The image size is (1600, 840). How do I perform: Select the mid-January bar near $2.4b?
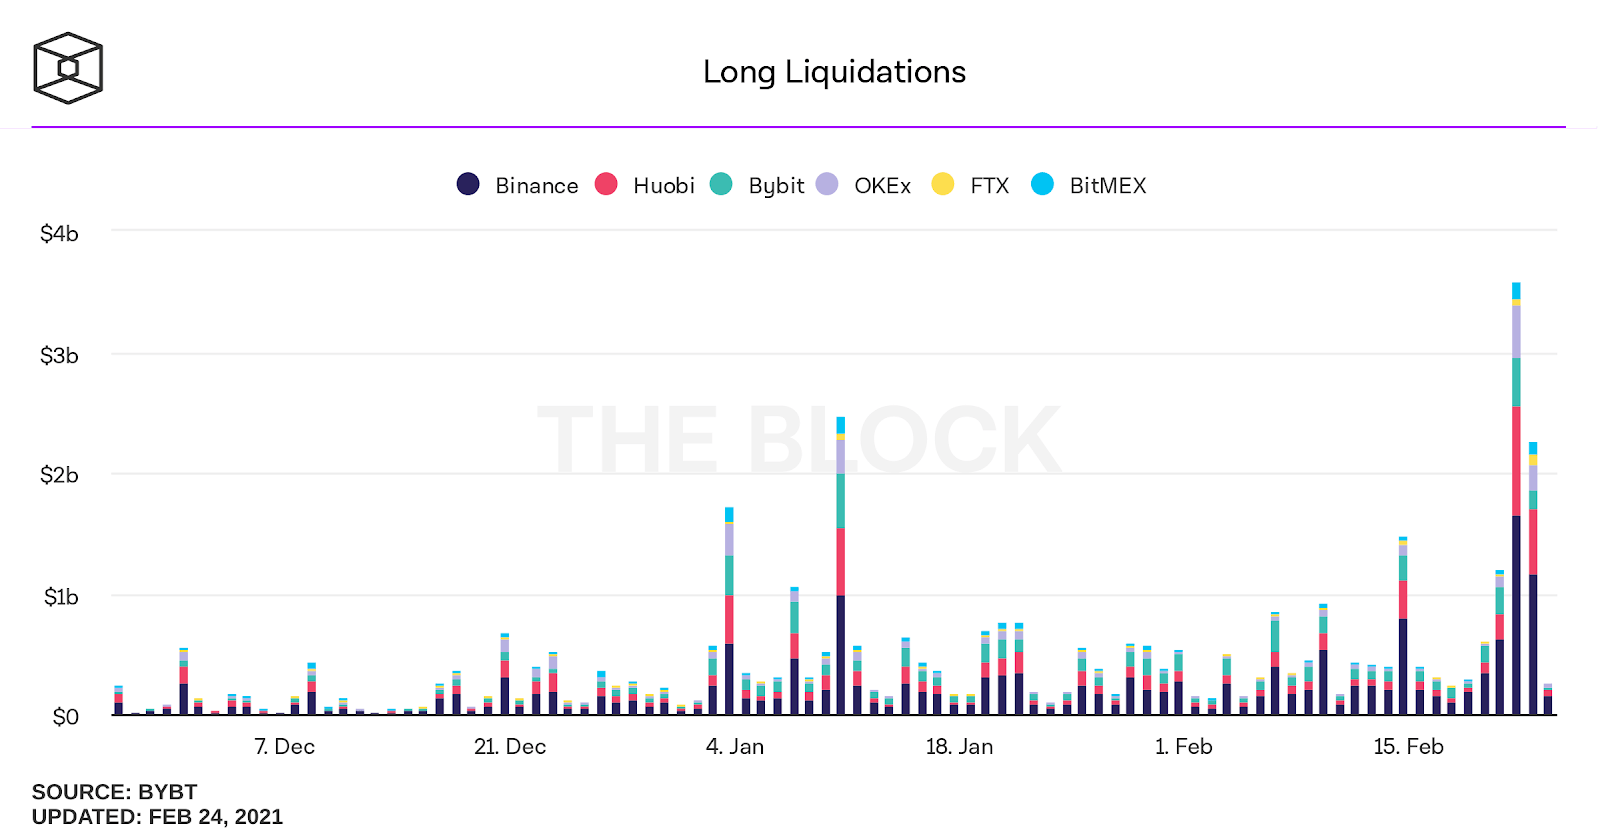coord(841,566)
